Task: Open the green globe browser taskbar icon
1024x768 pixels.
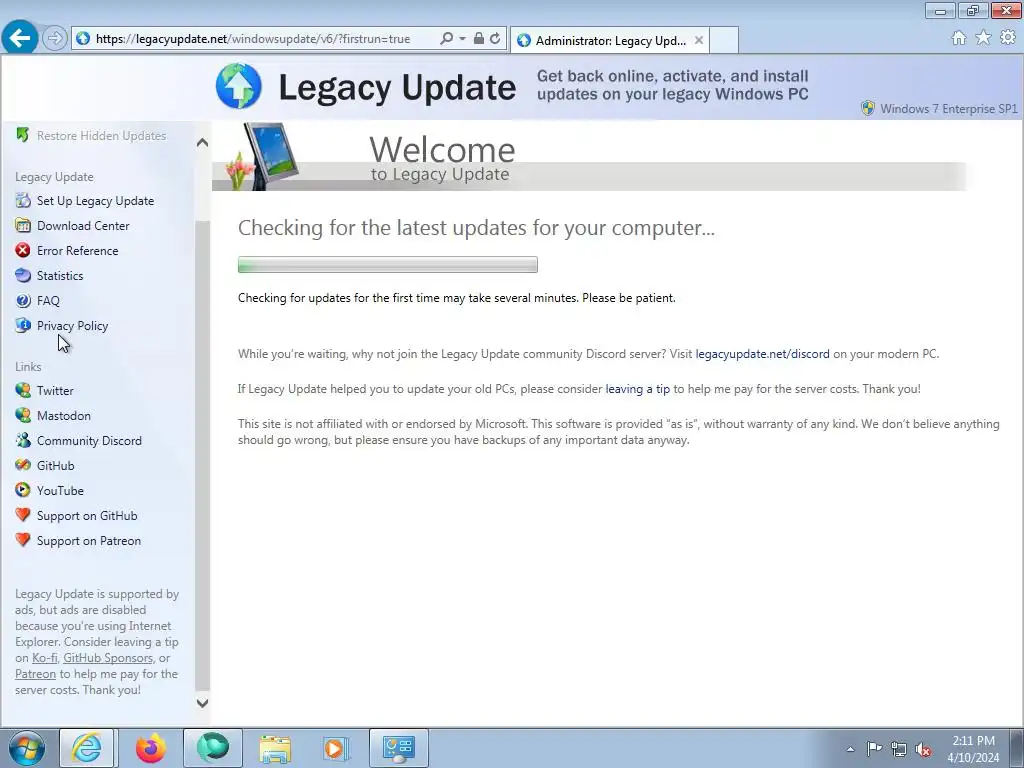Action: pyautogui.click(x=213, y=748)
